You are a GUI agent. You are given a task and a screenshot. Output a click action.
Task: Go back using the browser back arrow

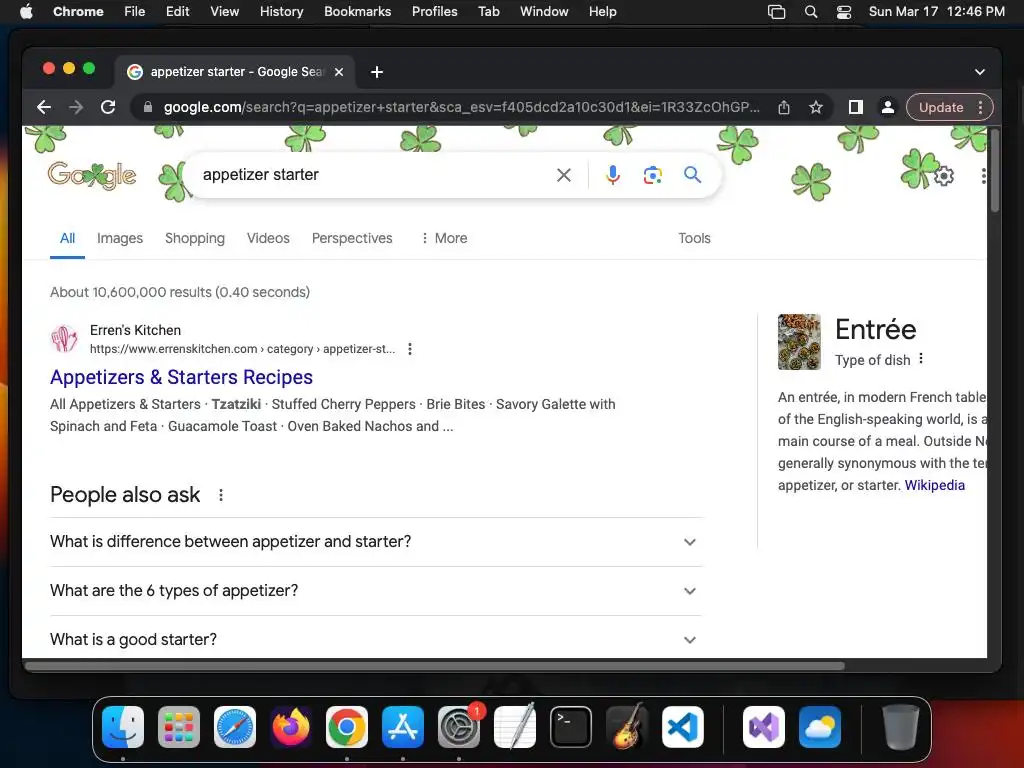44,107
